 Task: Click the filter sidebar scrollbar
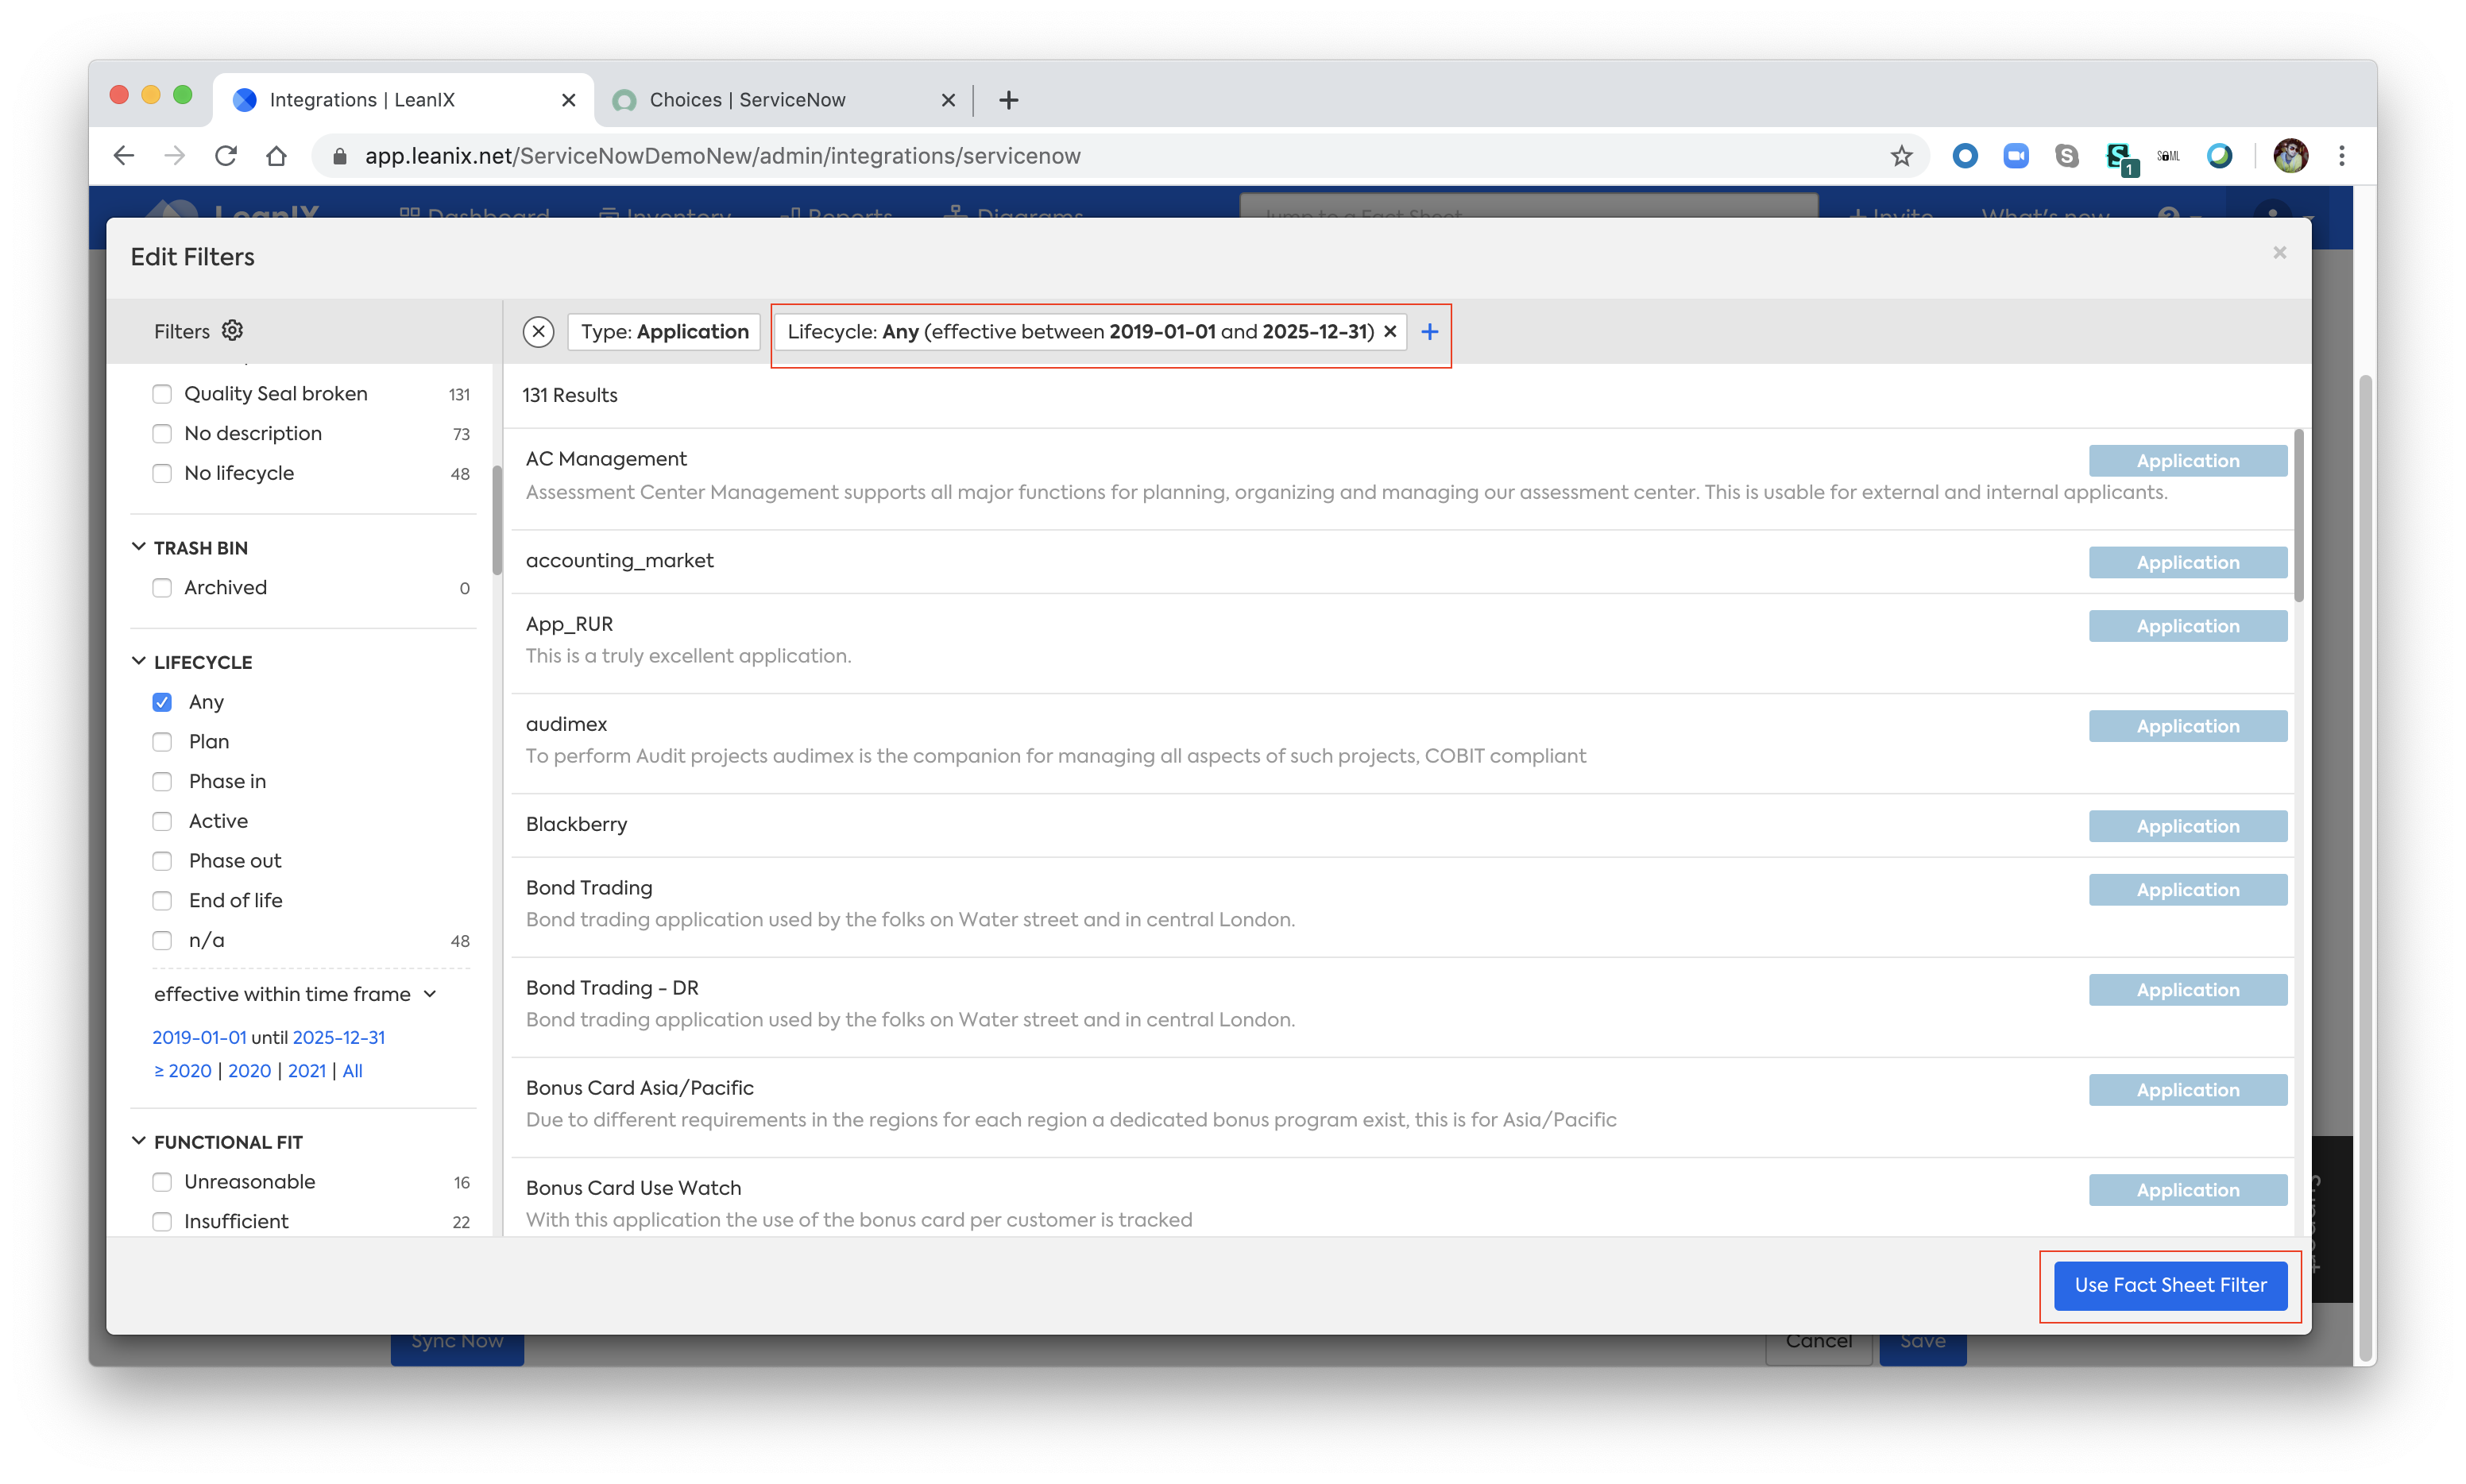point(497,520)
